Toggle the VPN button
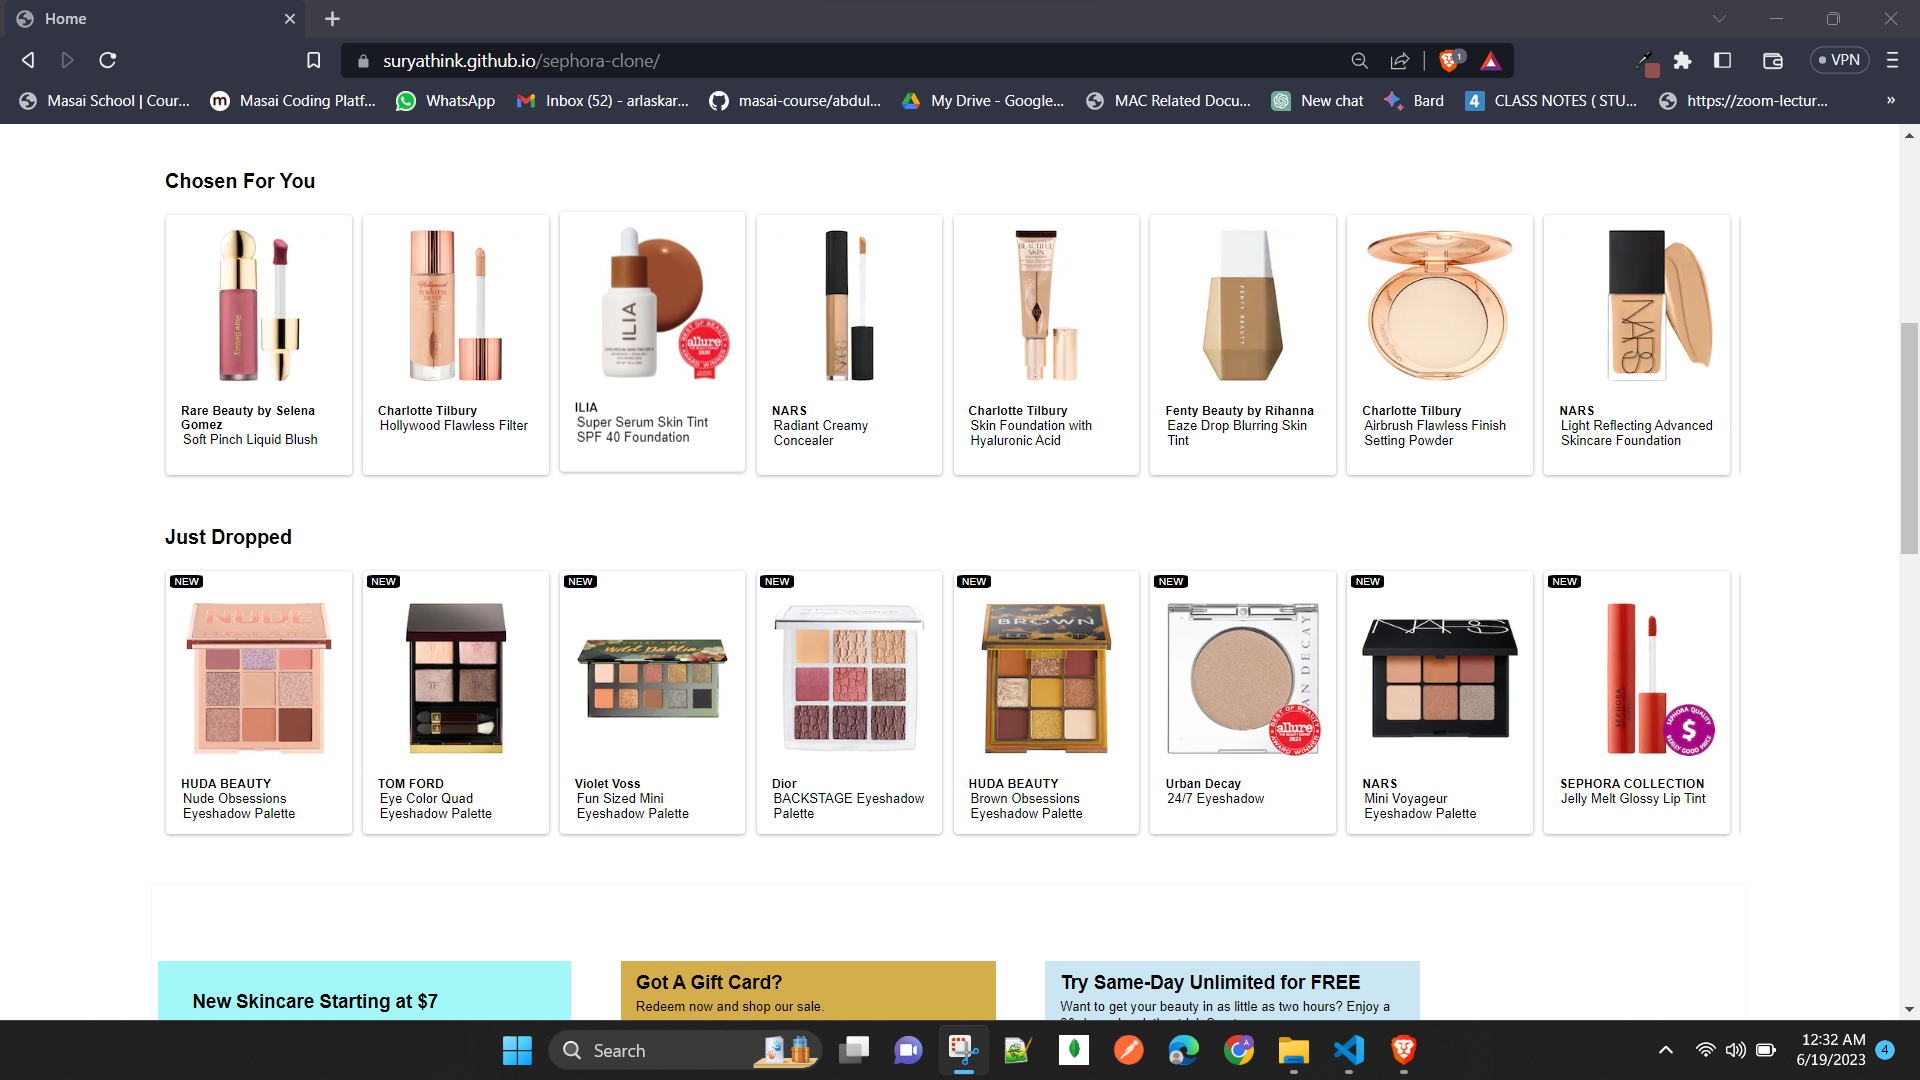1920x1080 pixels. (1839, 60)
